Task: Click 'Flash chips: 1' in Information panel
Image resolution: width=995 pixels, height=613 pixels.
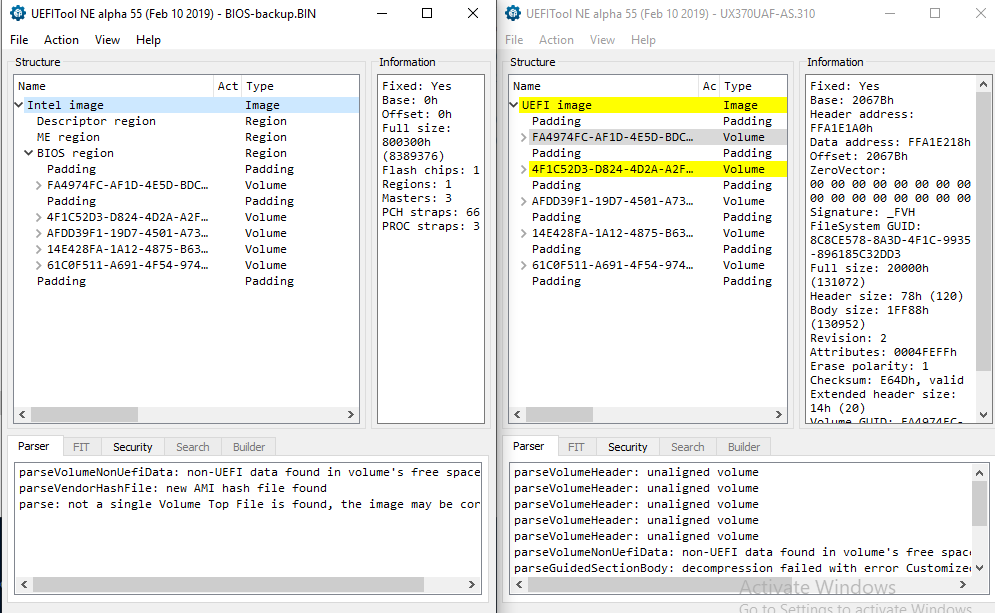Action: pyautogui.click(x=431, y=170)
